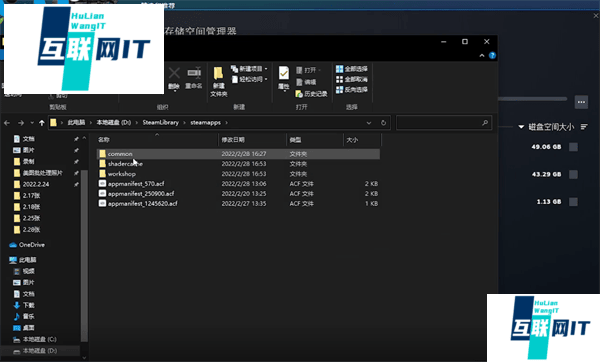The width and height of the screenshot is (600, 362).
Task: Go forward with the right arrow
Action: click(21, 123)
